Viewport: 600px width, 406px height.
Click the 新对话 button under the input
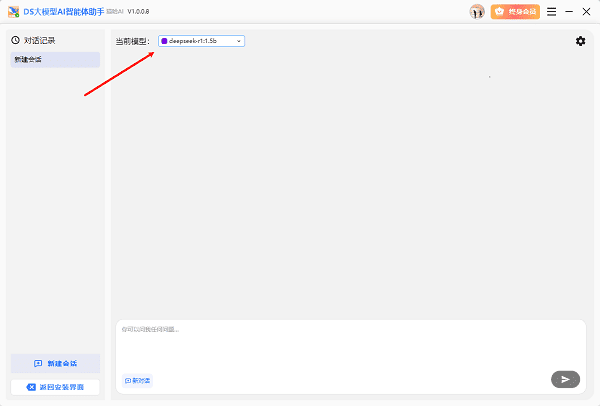[138, 380]
